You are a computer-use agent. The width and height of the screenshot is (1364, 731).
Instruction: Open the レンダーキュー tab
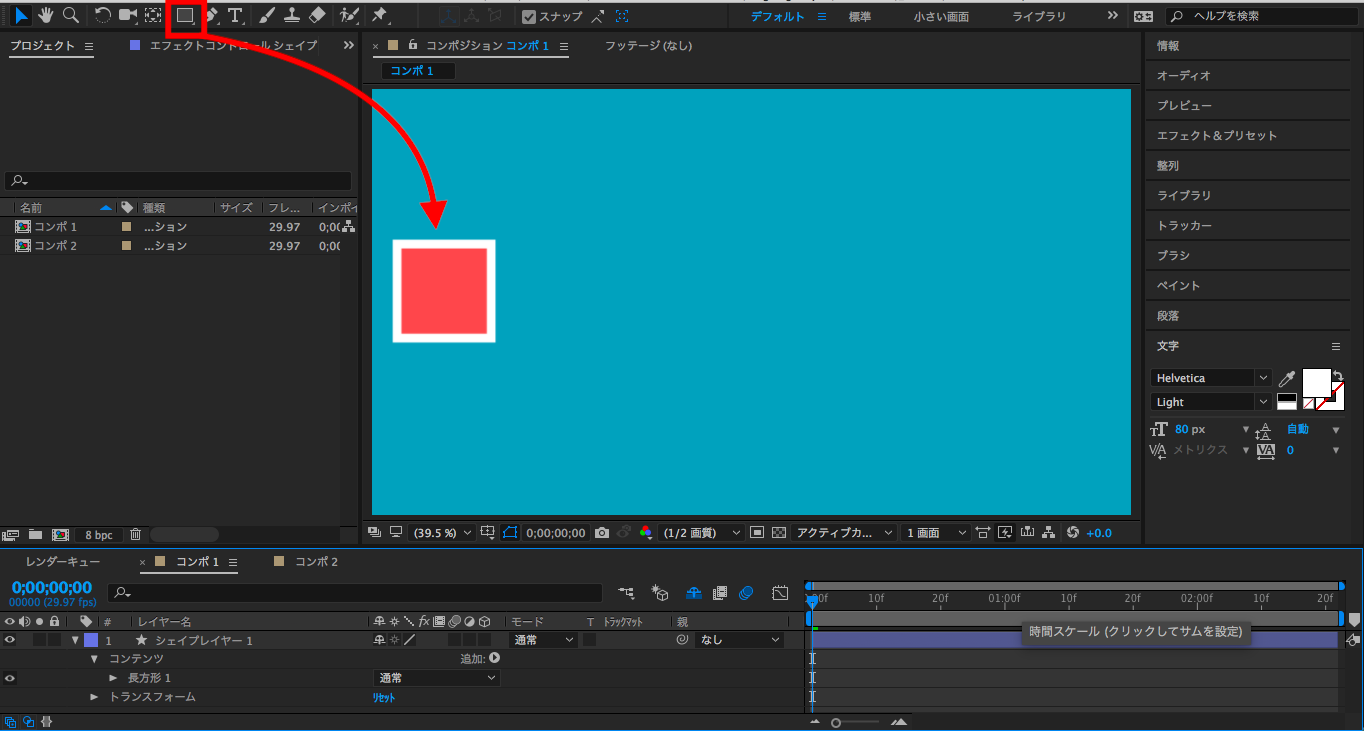[x=62, y=562]
